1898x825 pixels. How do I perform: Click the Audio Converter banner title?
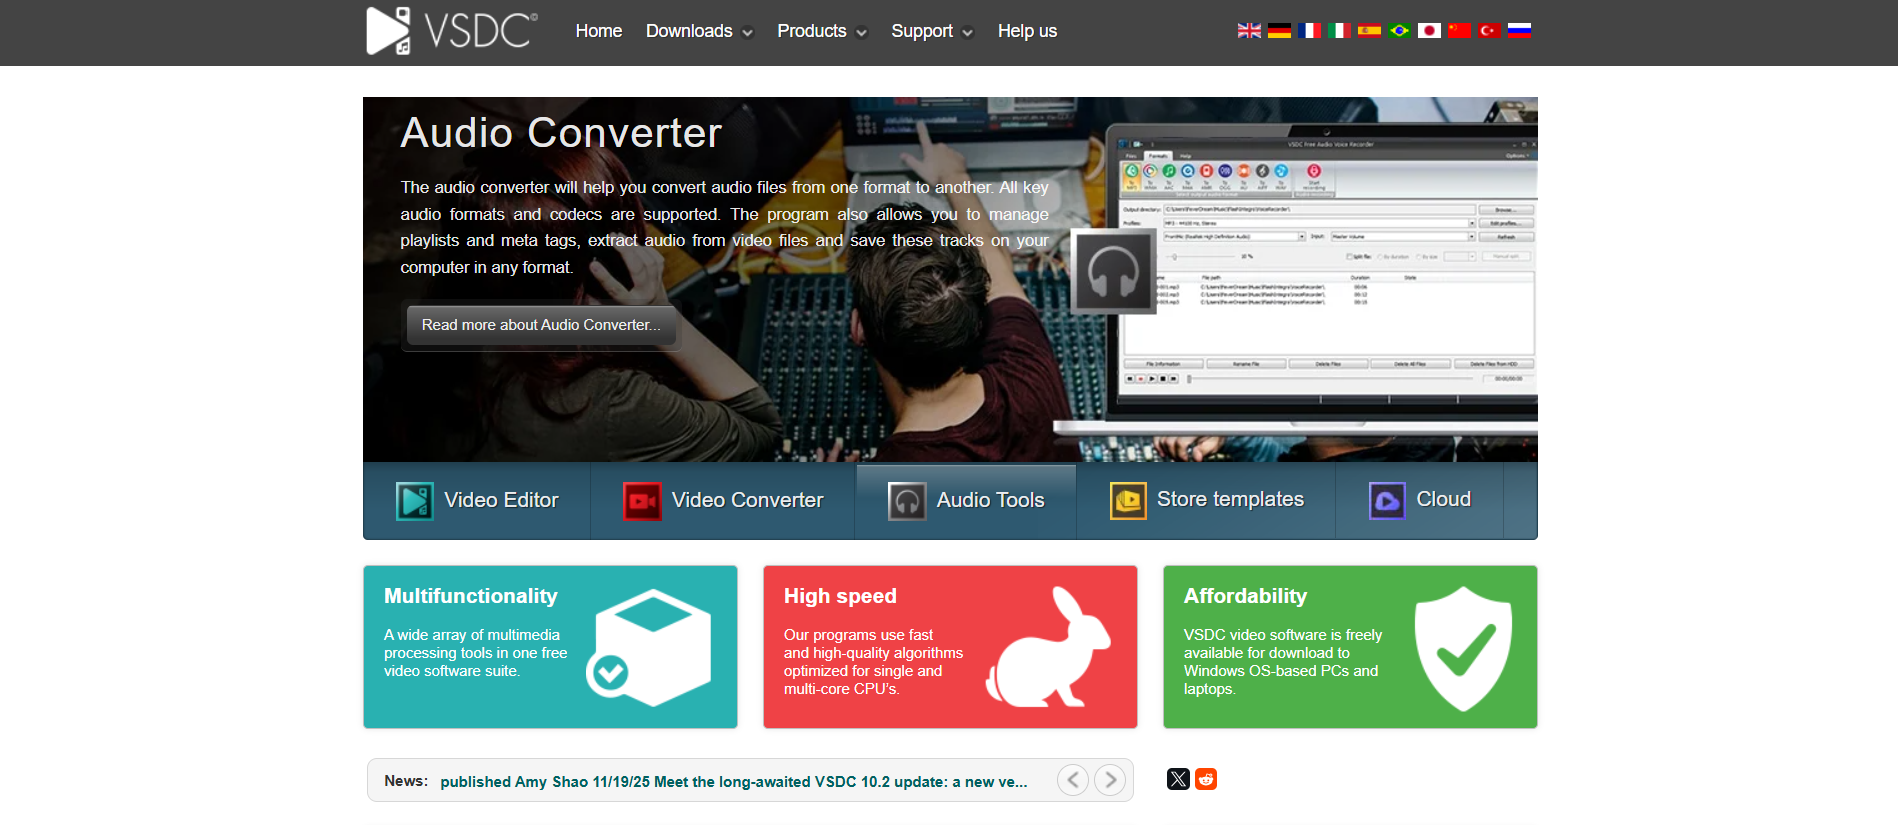pyautogui.click(x=561, y=133)
